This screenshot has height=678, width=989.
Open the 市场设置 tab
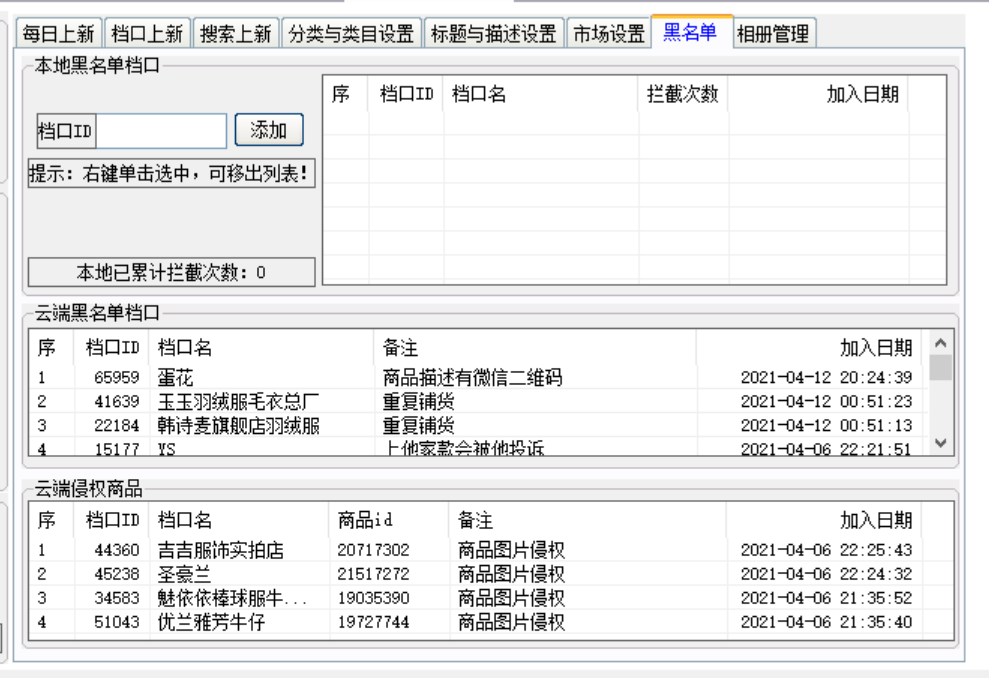pos(609,33)
